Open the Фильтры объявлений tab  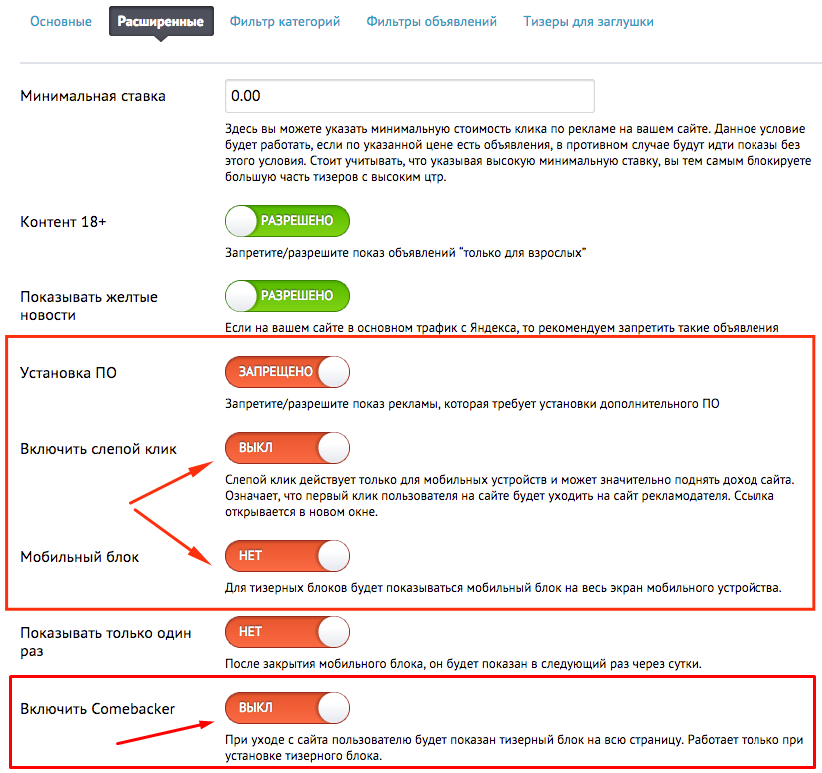coord(431,21)
